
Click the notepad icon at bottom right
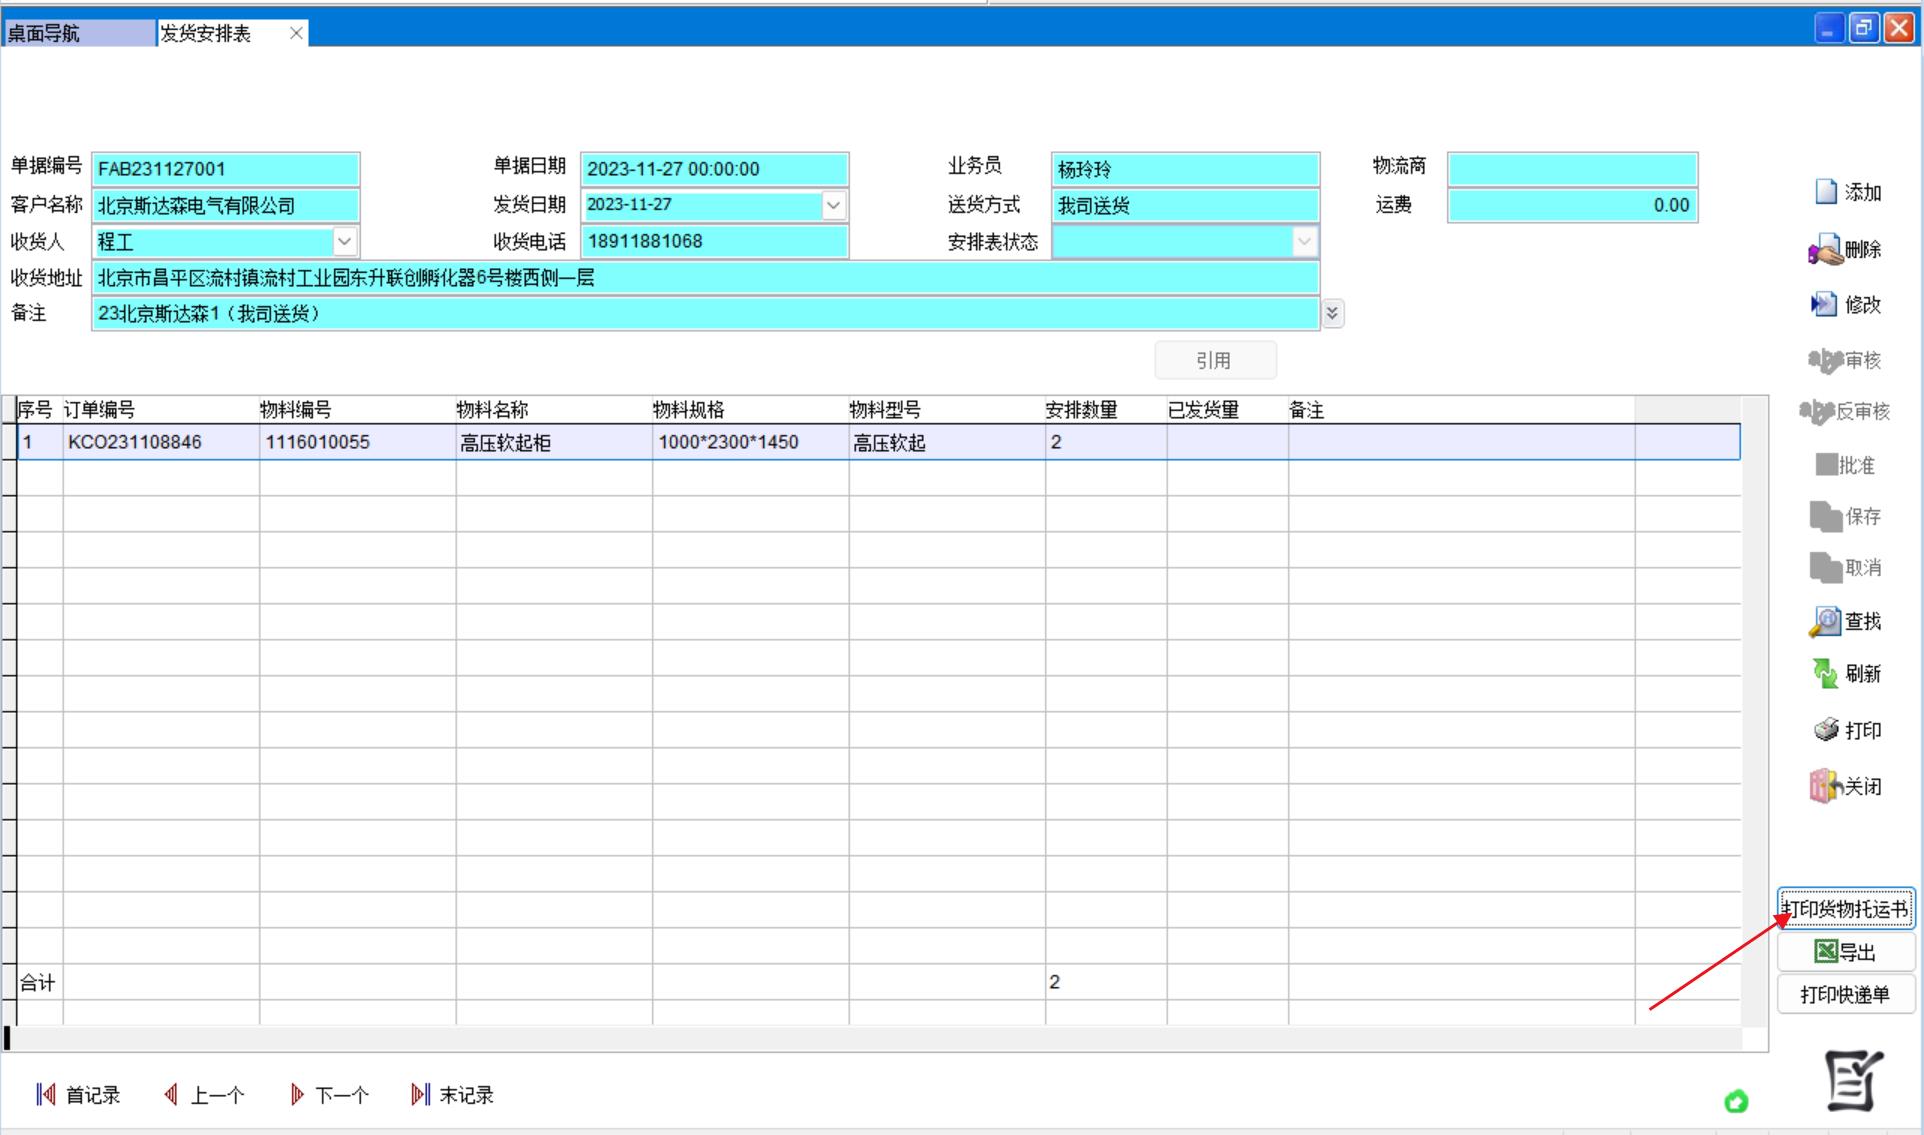click(1853, 1080)
